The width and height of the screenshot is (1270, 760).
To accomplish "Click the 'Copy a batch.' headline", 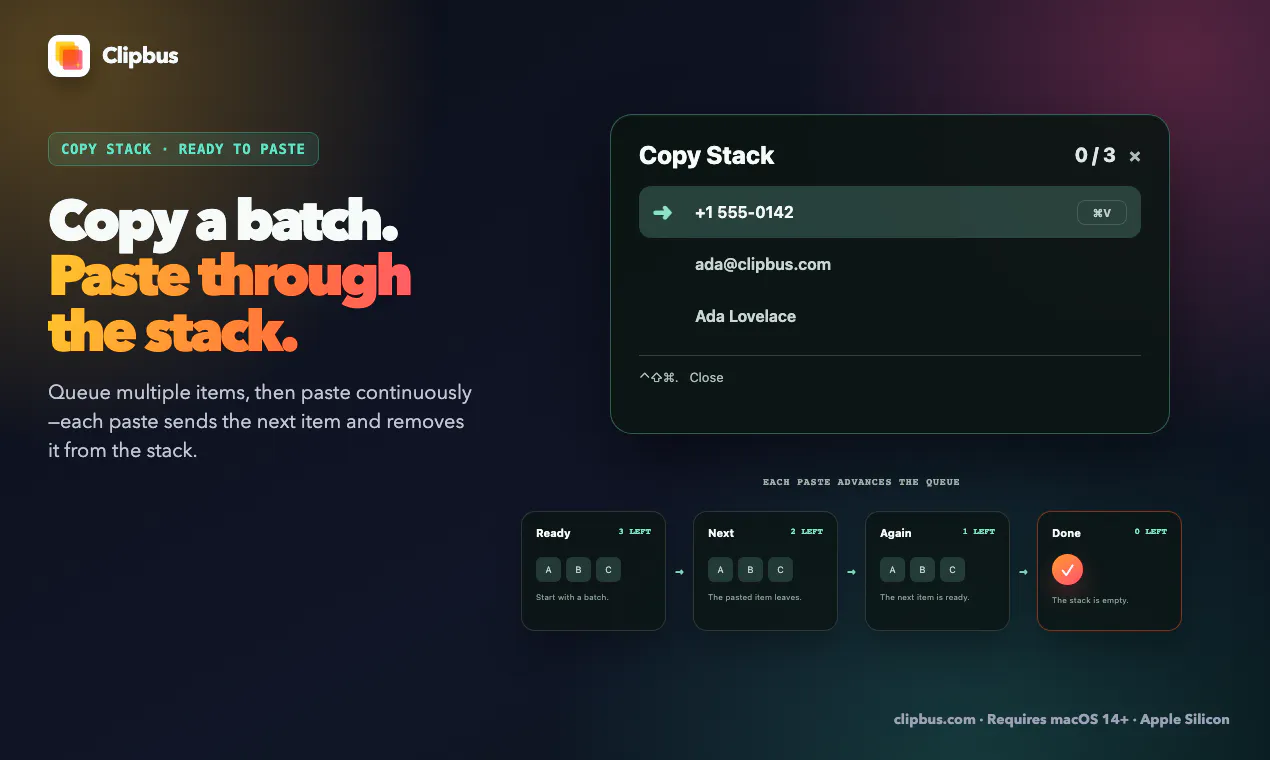I will (x=223, y=220).
